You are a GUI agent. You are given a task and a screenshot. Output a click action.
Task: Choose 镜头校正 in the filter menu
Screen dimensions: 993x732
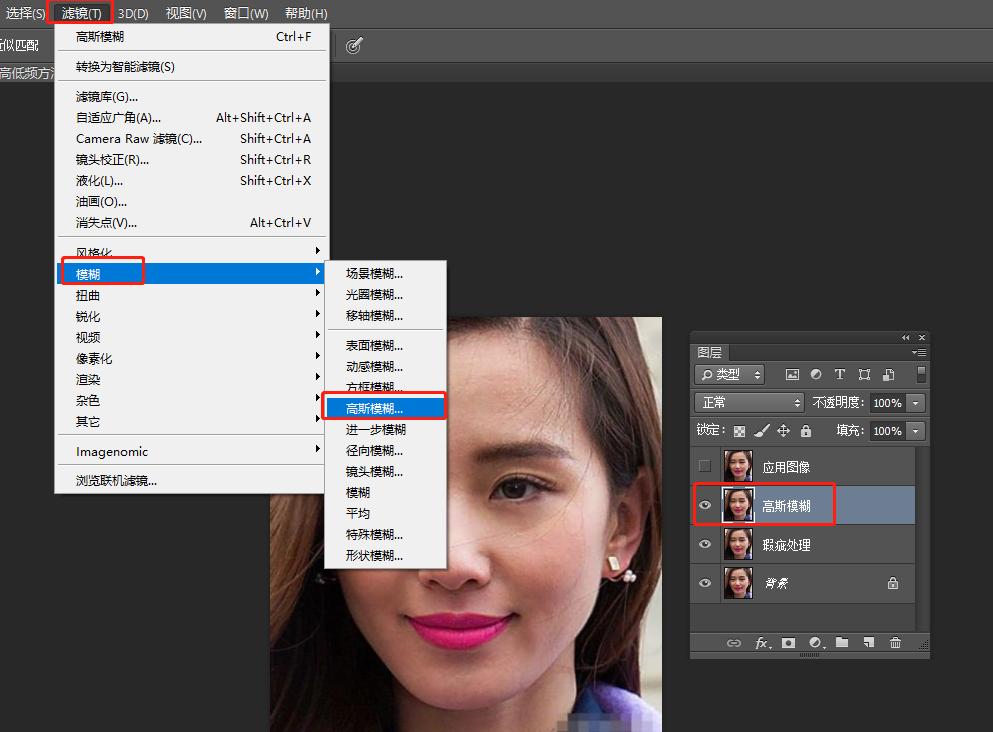tap(113, 159)
